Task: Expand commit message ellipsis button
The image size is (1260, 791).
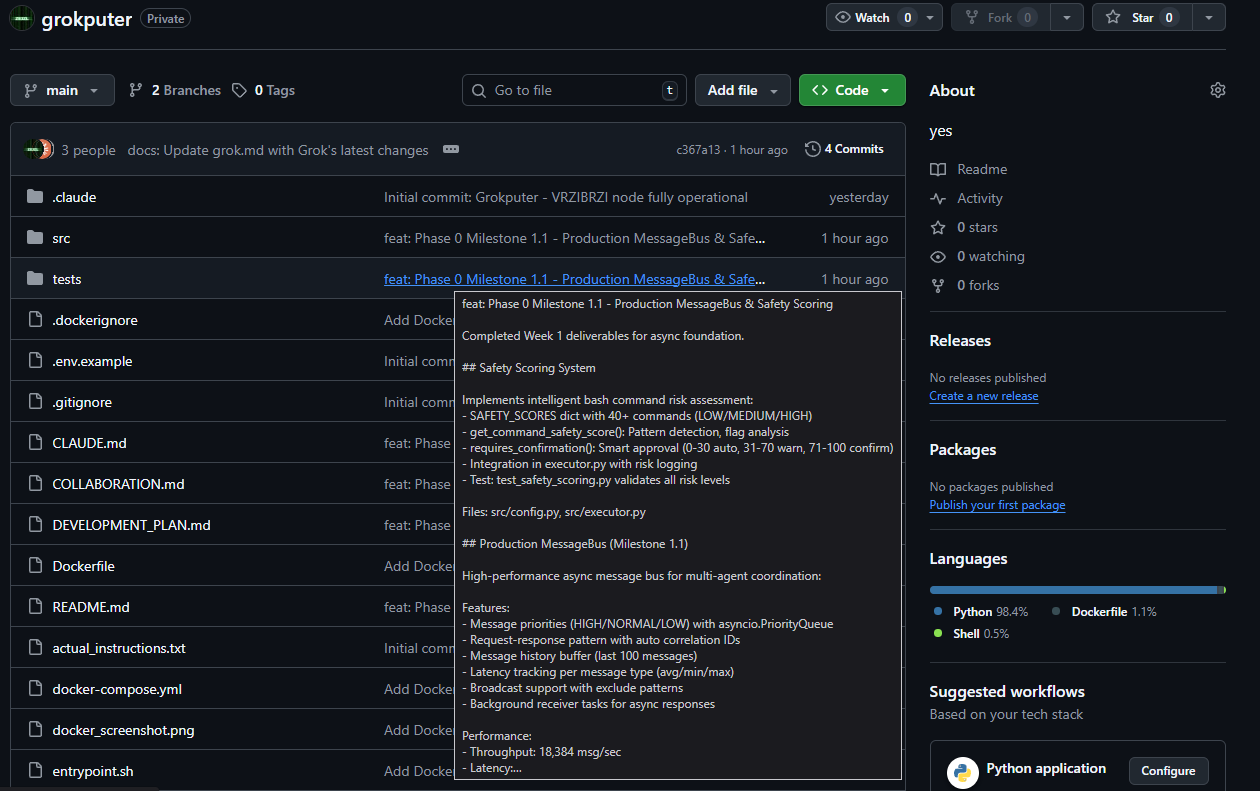Action: click(451, 149)
